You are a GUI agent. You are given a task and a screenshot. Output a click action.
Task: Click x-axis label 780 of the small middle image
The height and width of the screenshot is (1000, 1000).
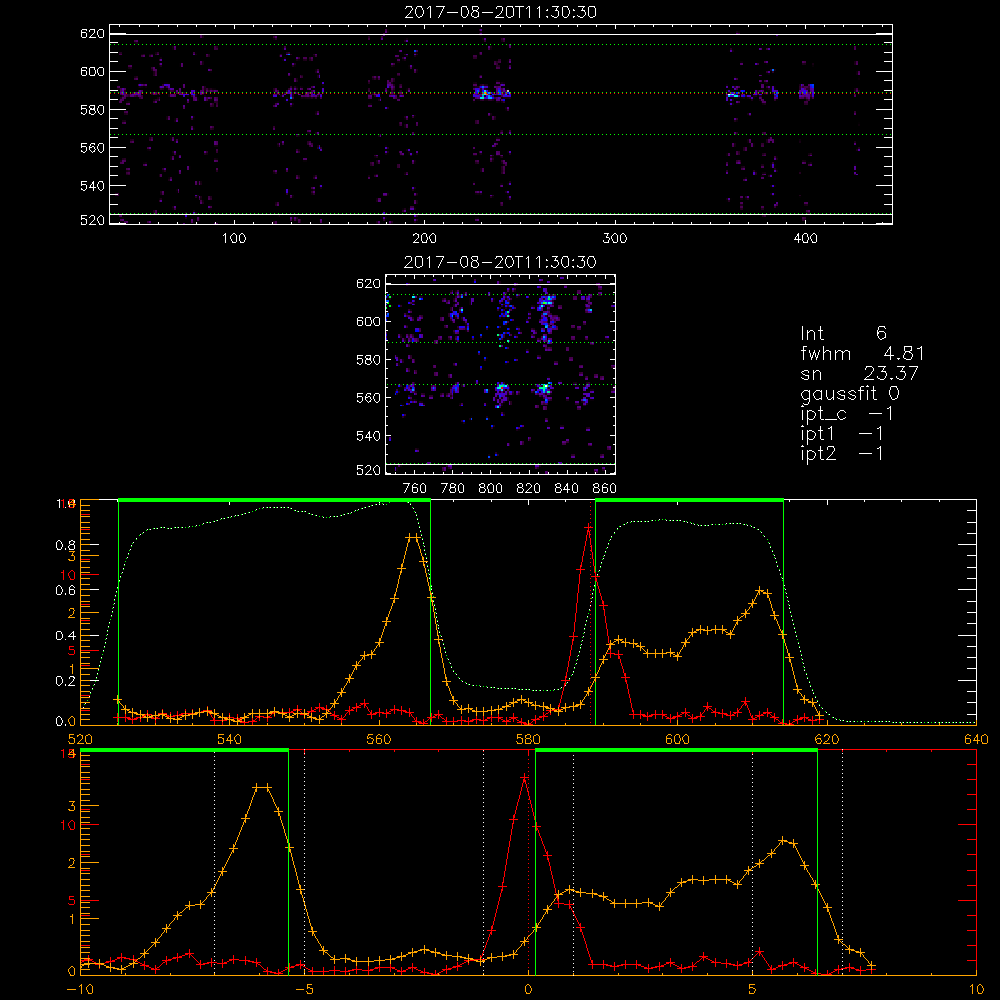[x=453, y=489]
